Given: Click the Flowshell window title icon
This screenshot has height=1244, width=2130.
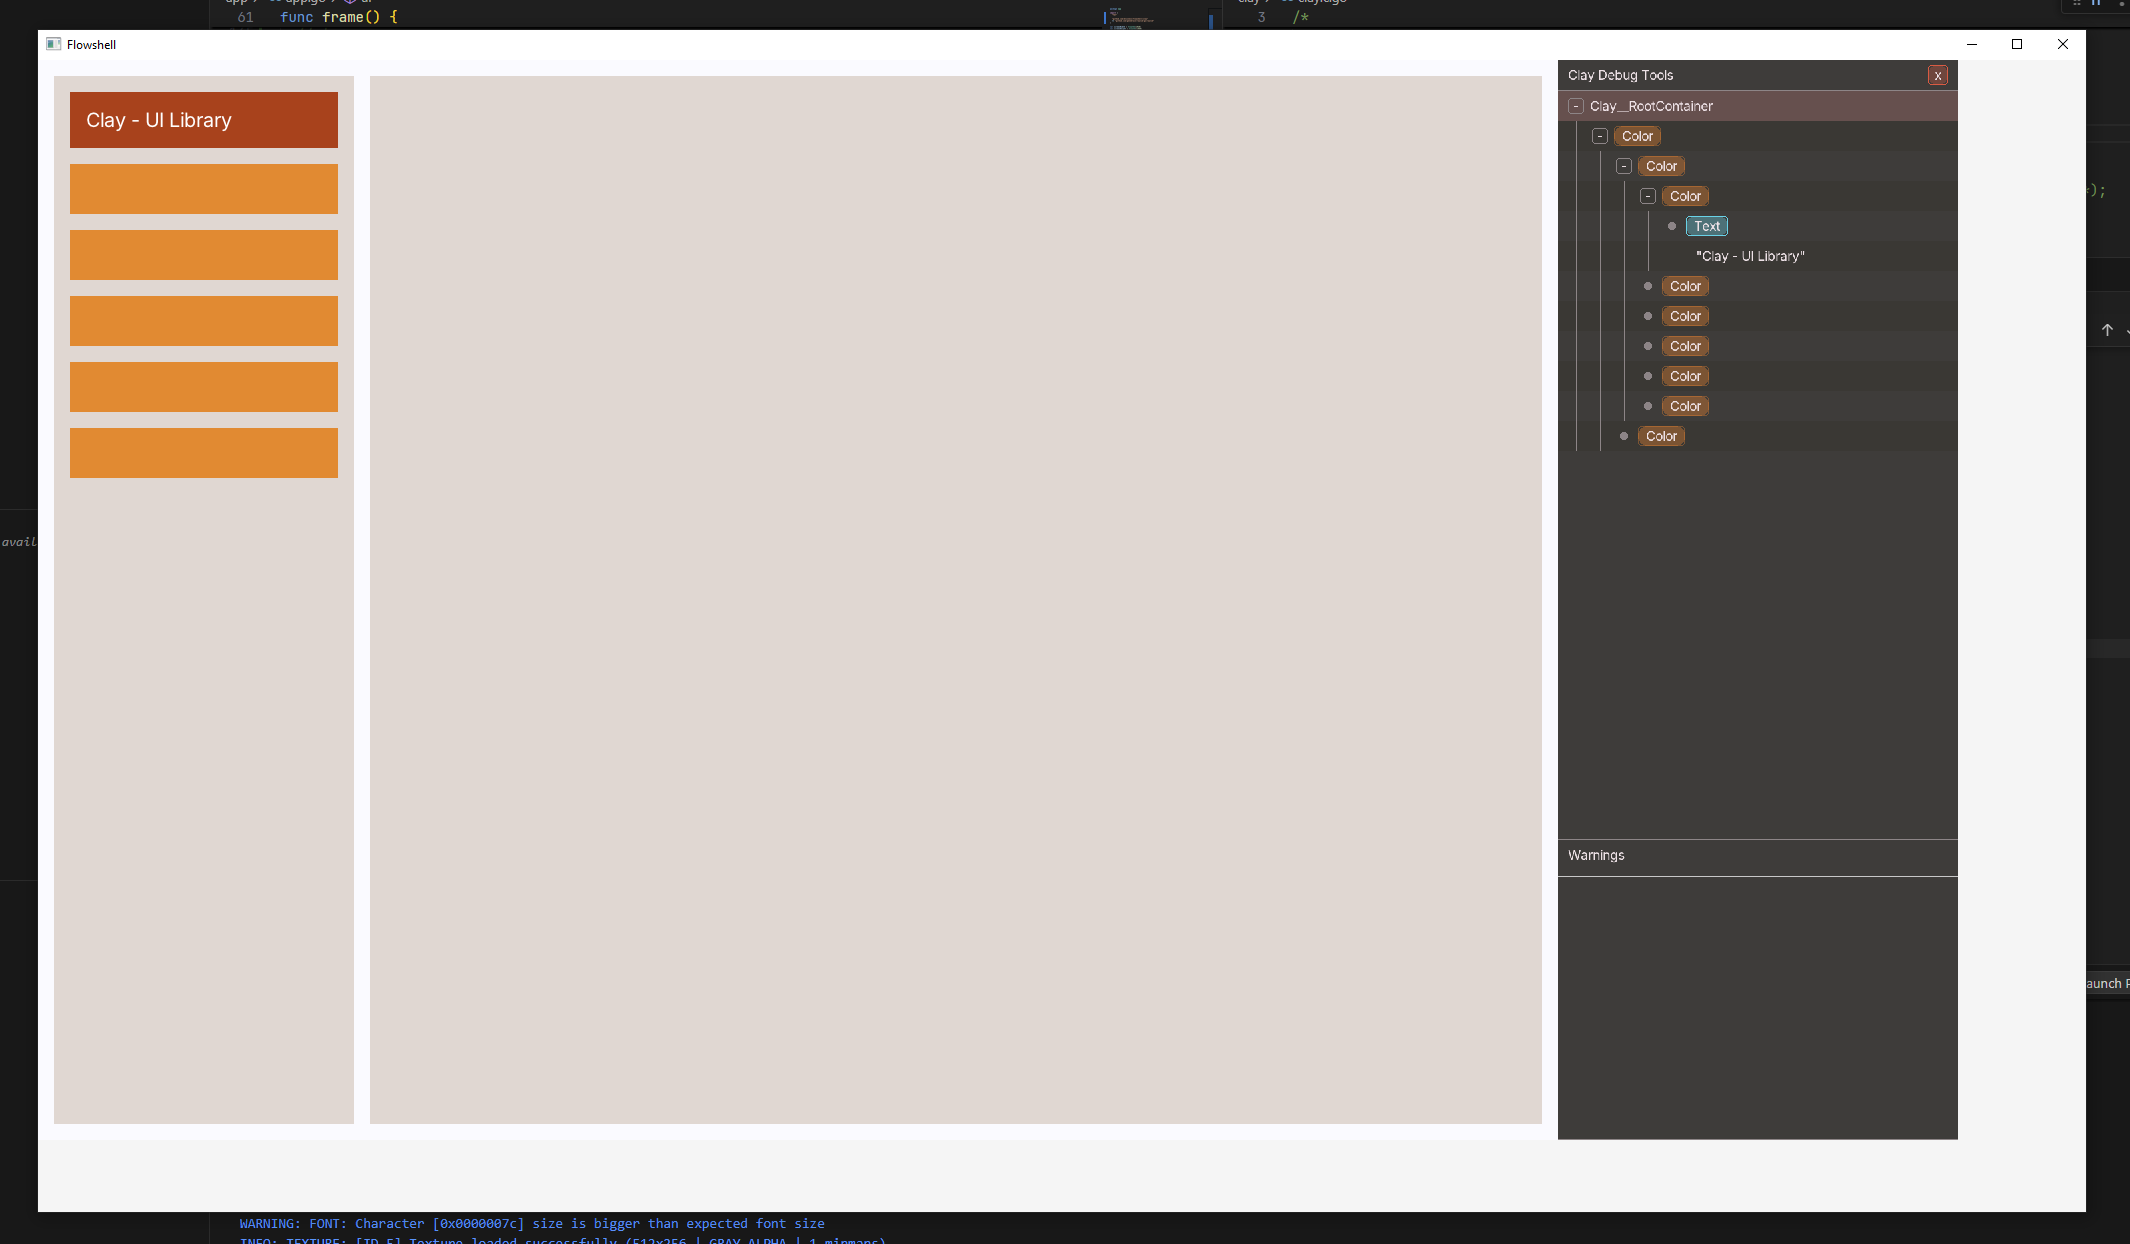Looking at the screenshot, I should [x=54, y=44].
